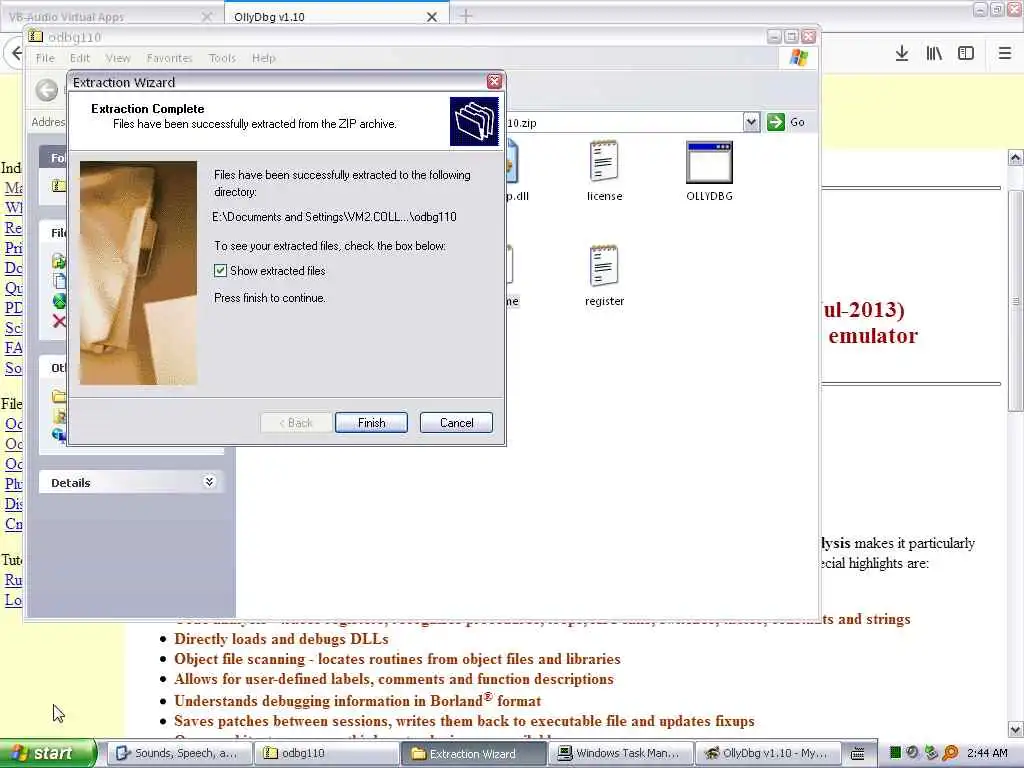The width and height of the screenshot is (1024, 768).
Task: Toggle the Show extracted files checkbox
Action: [x=221, y=270]
